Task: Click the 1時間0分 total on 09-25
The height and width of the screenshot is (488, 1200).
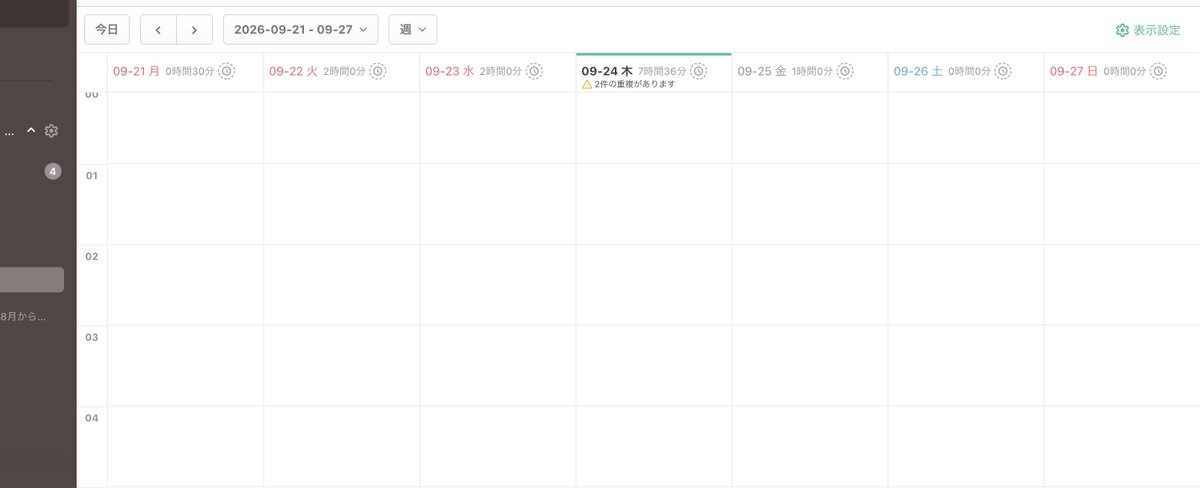Action: (812, 72)
